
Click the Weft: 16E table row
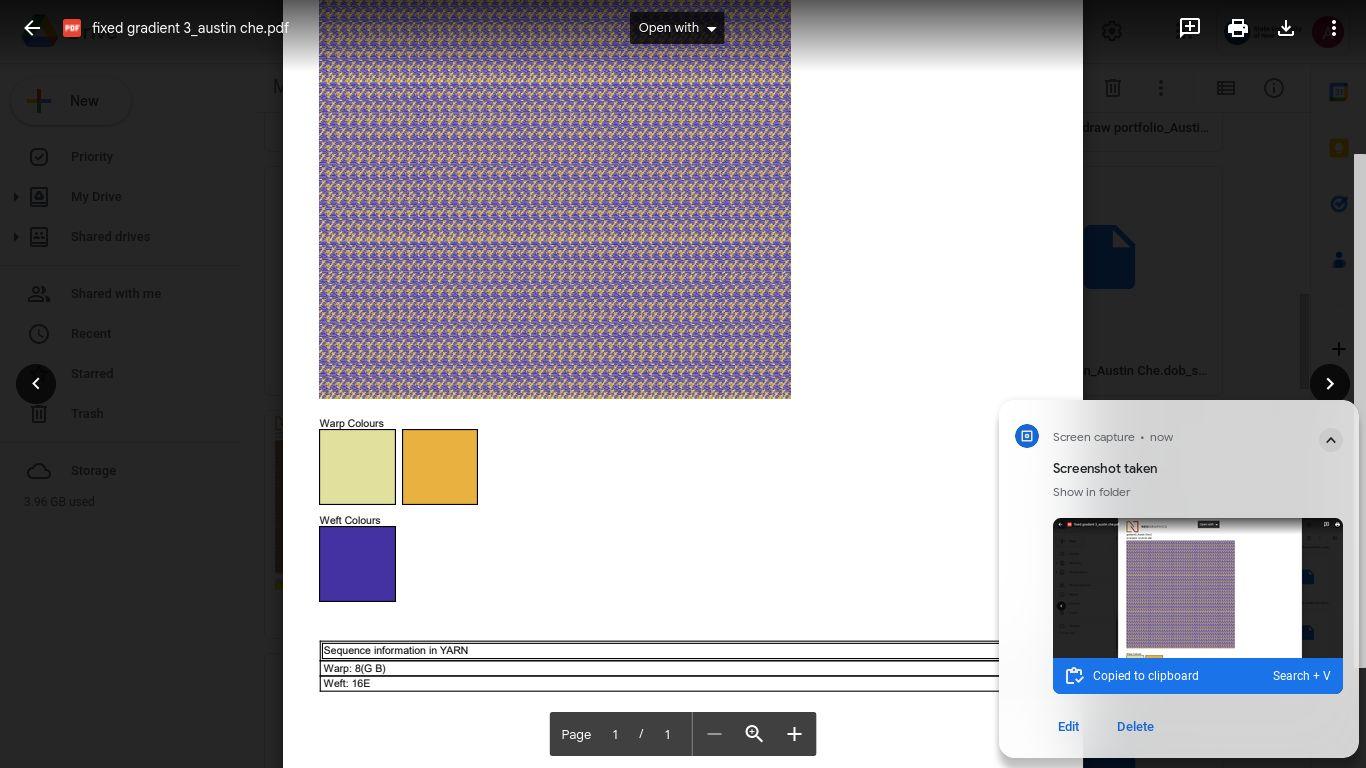coord(660,684)
